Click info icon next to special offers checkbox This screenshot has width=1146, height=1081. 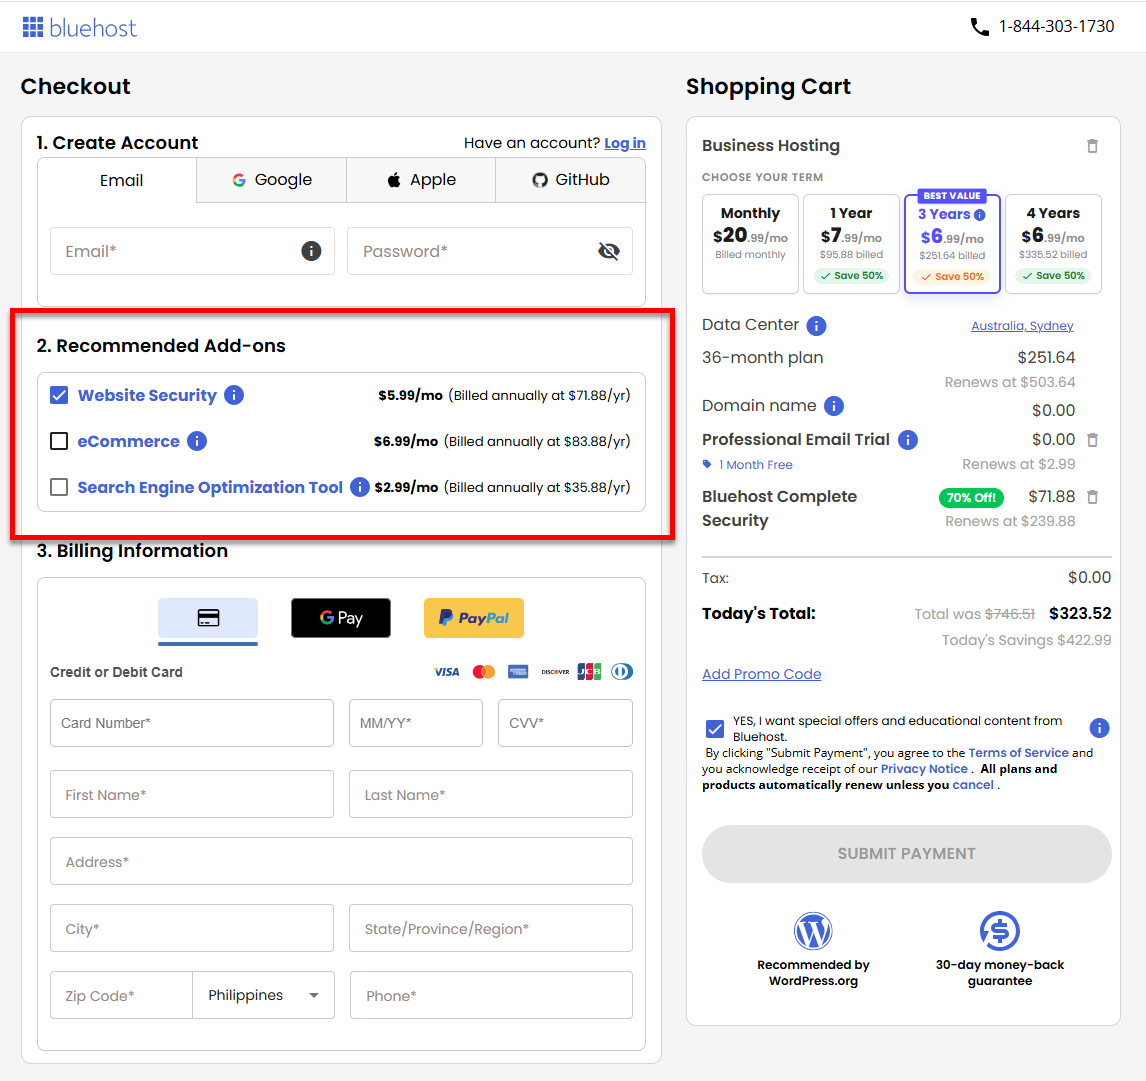(x=1099, y=728)
